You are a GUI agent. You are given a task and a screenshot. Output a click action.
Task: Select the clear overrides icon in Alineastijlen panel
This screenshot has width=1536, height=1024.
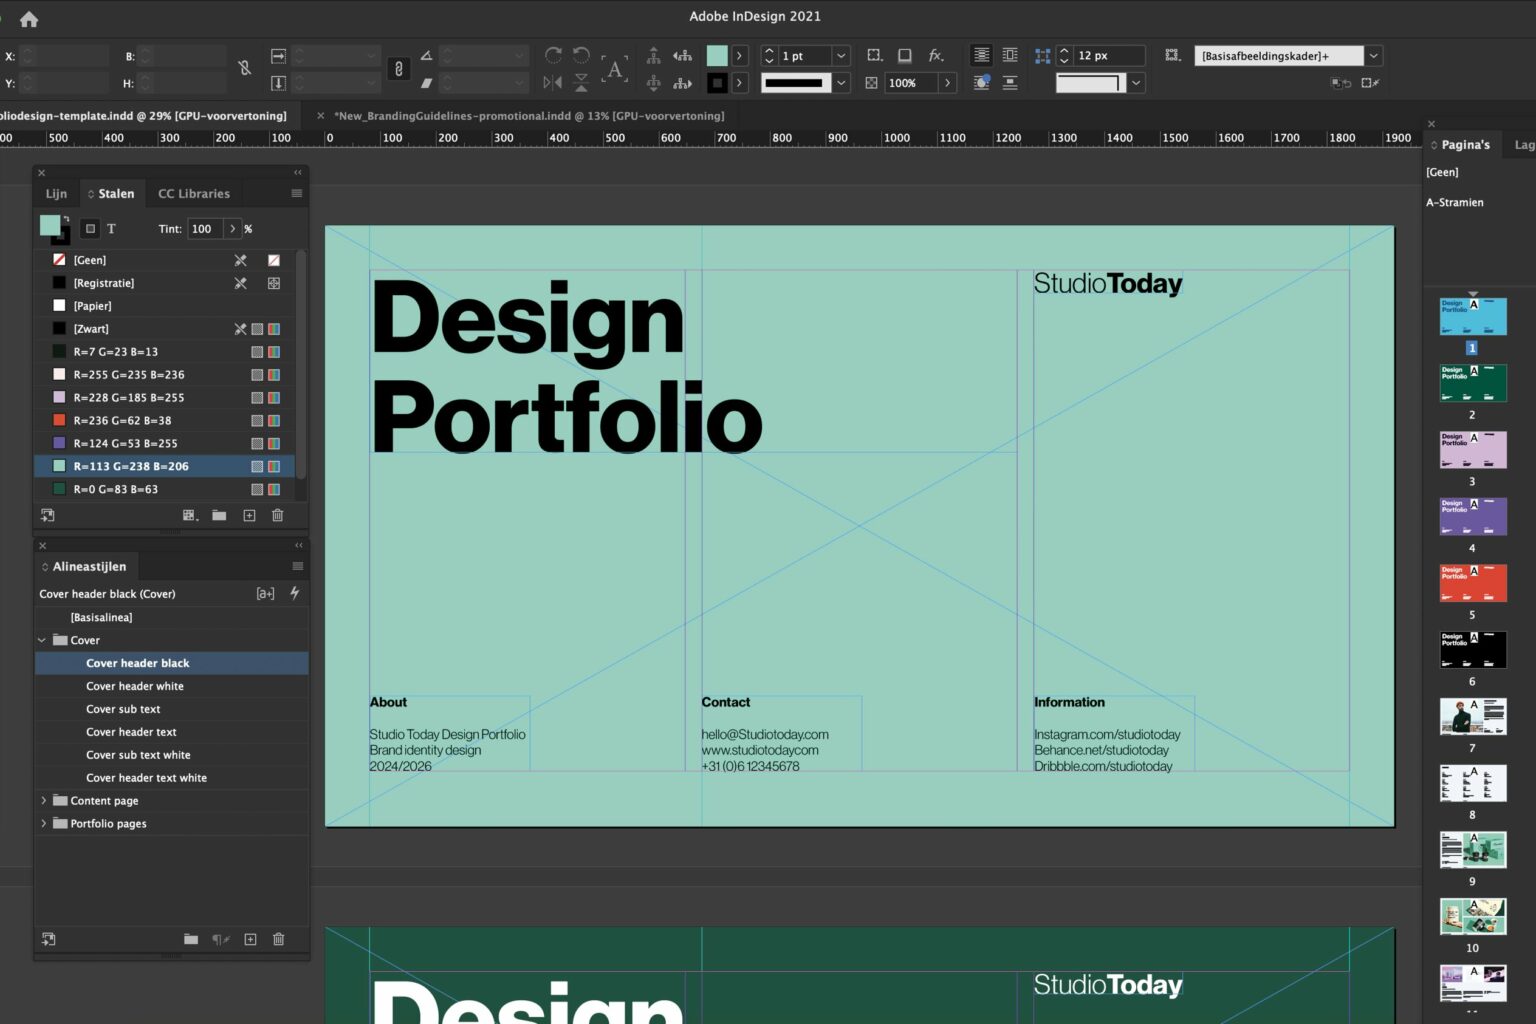219,939
